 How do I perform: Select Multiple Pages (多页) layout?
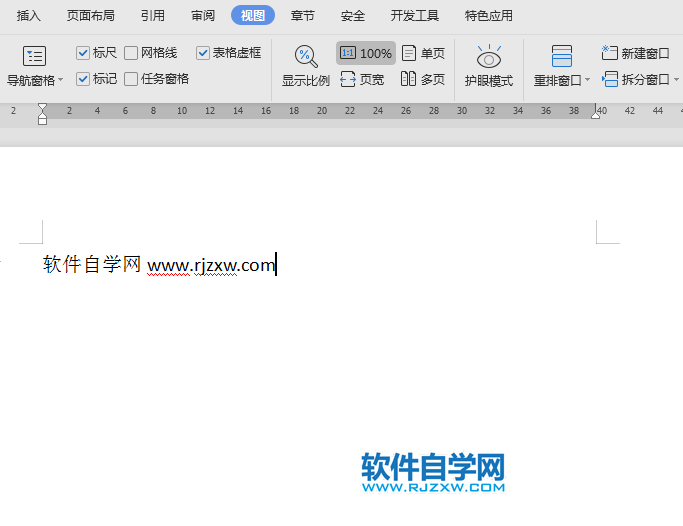pyautogui.click(x=423, y=79)
